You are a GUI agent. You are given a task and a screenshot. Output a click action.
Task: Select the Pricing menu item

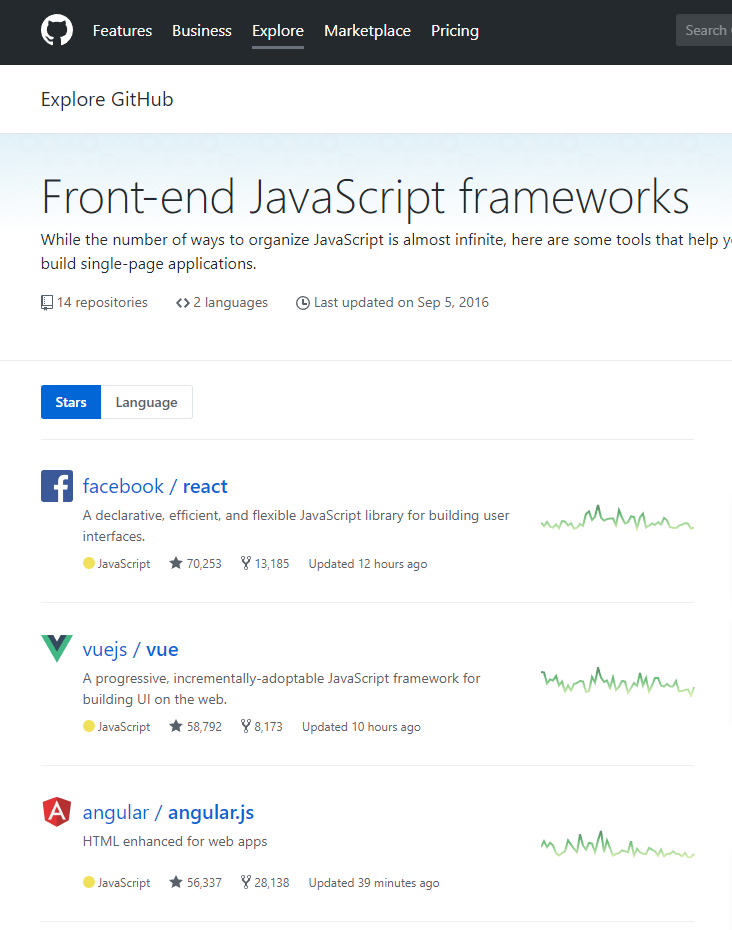455,31
